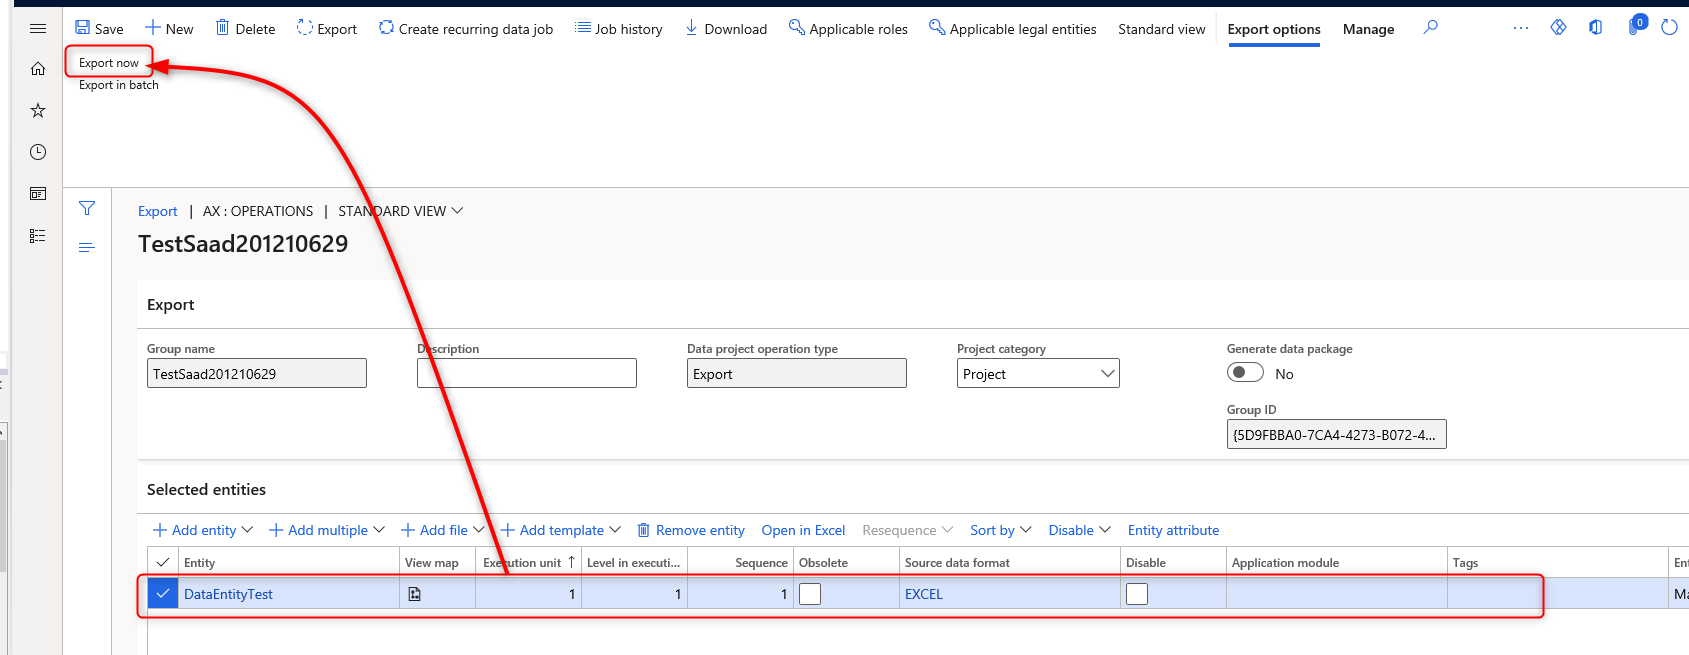The width and height of the screenshot is (1689, 655).
Task: Open the Add entity dropdown
Action: pos(203,530)
